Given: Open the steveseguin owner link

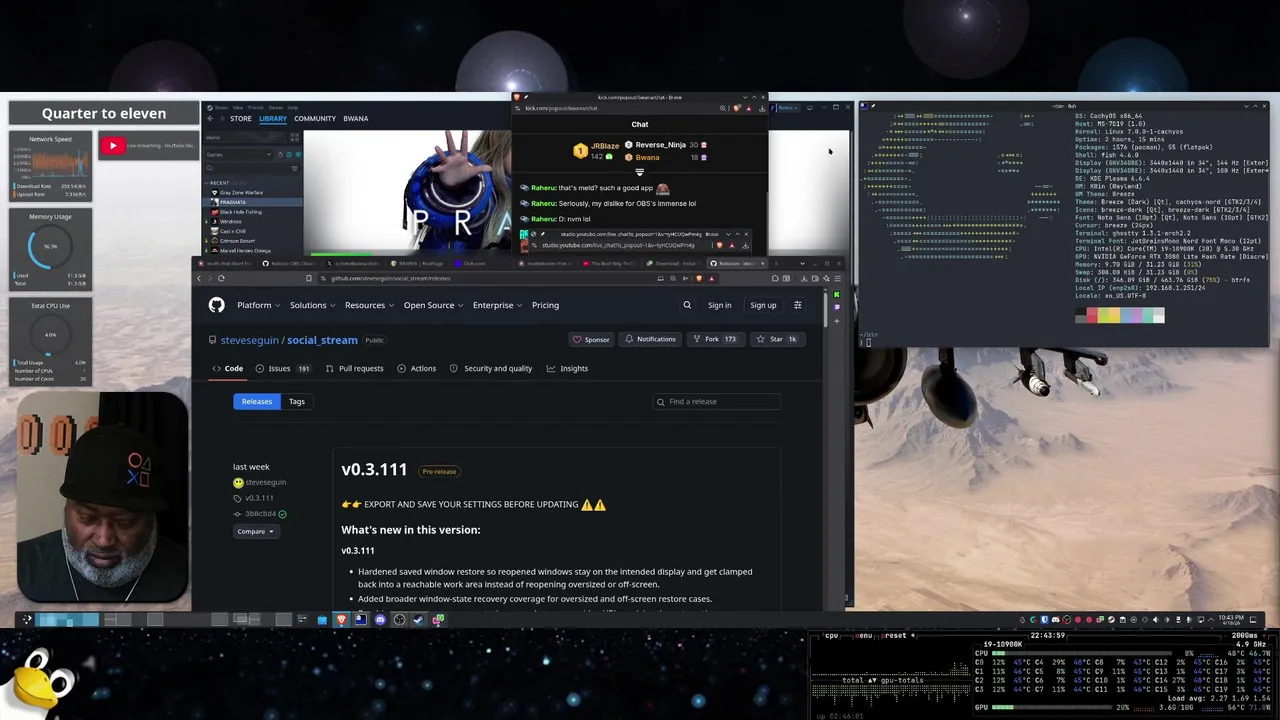Looking at the screenshot, I should point(250,340).
